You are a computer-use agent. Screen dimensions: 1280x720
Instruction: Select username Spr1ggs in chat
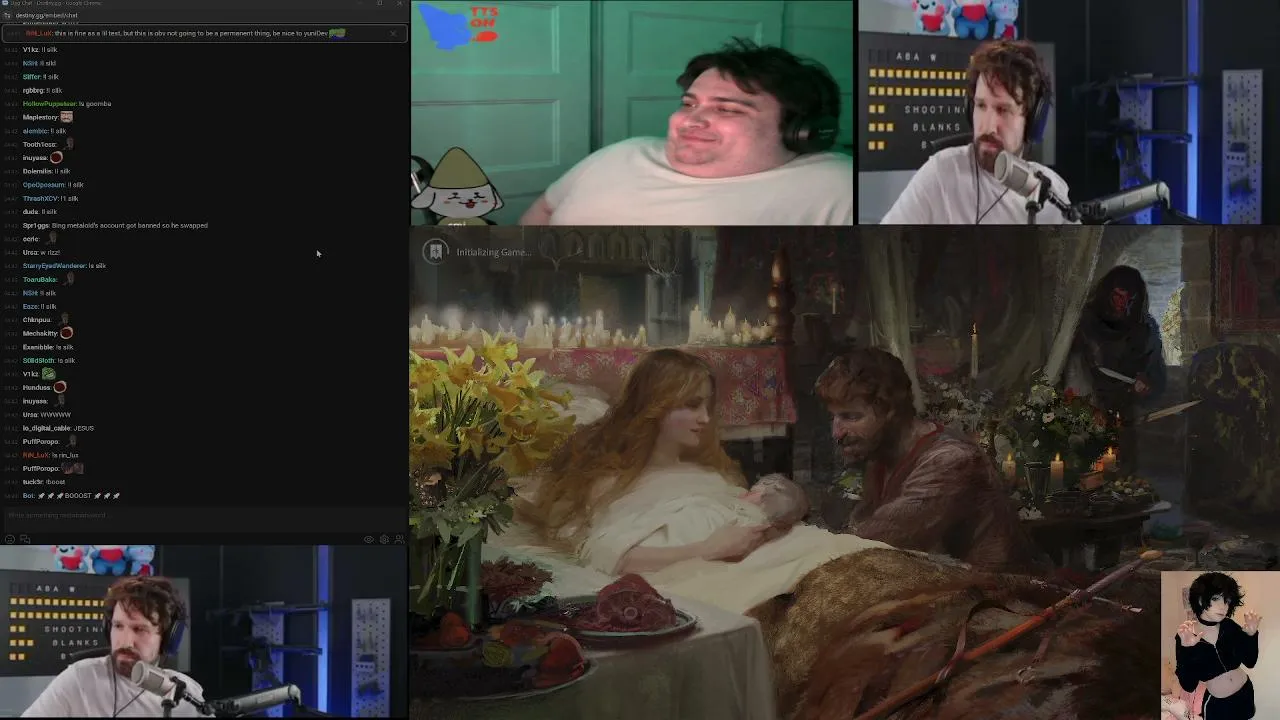click(x=36, y=225)
